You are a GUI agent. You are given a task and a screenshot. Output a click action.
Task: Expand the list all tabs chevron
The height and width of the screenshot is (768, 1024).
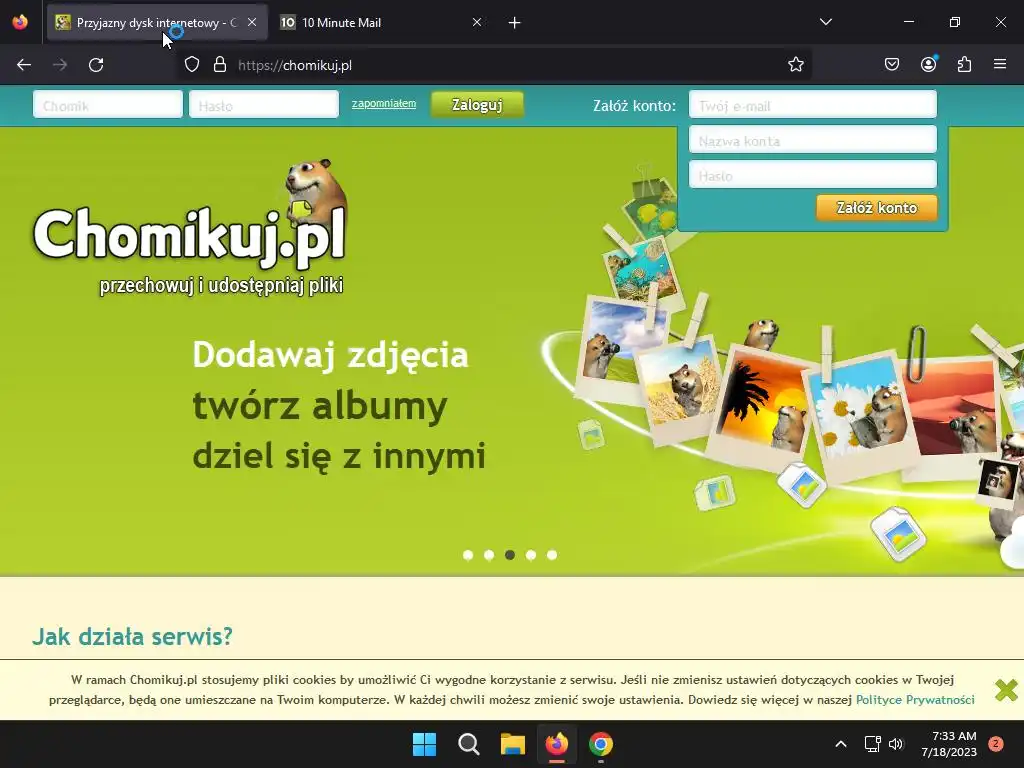[825, 22]
